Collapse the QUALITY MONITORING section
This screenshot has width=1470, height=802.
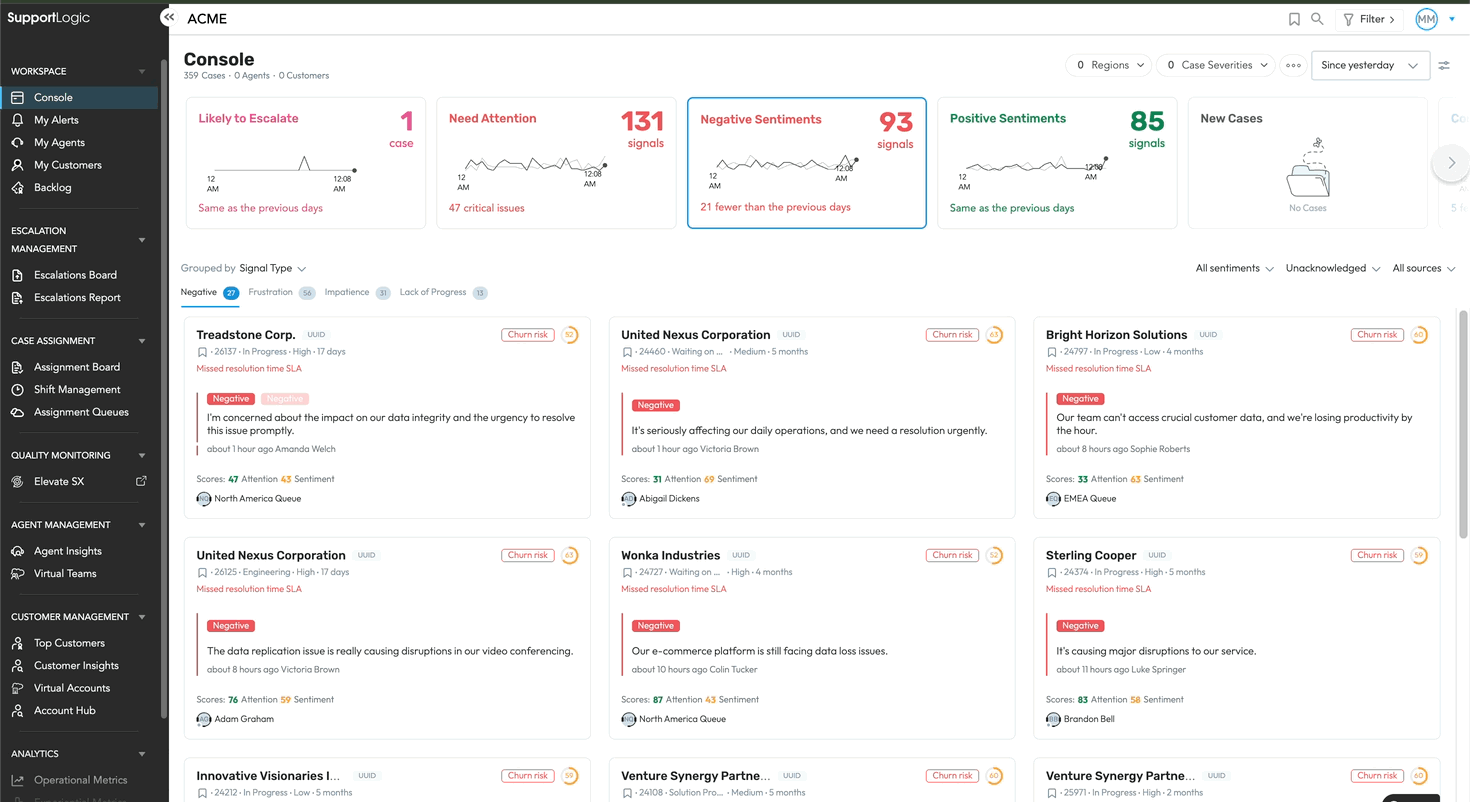(141, 456)
